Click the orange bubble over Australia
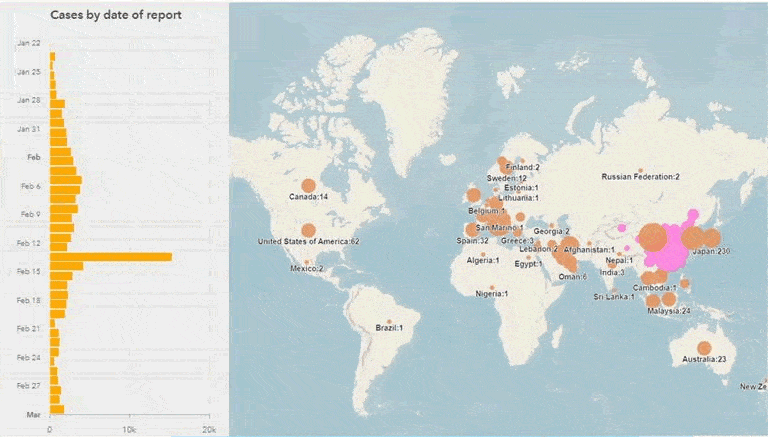This screenshot has height=437, width=768. tap(704, 348)
